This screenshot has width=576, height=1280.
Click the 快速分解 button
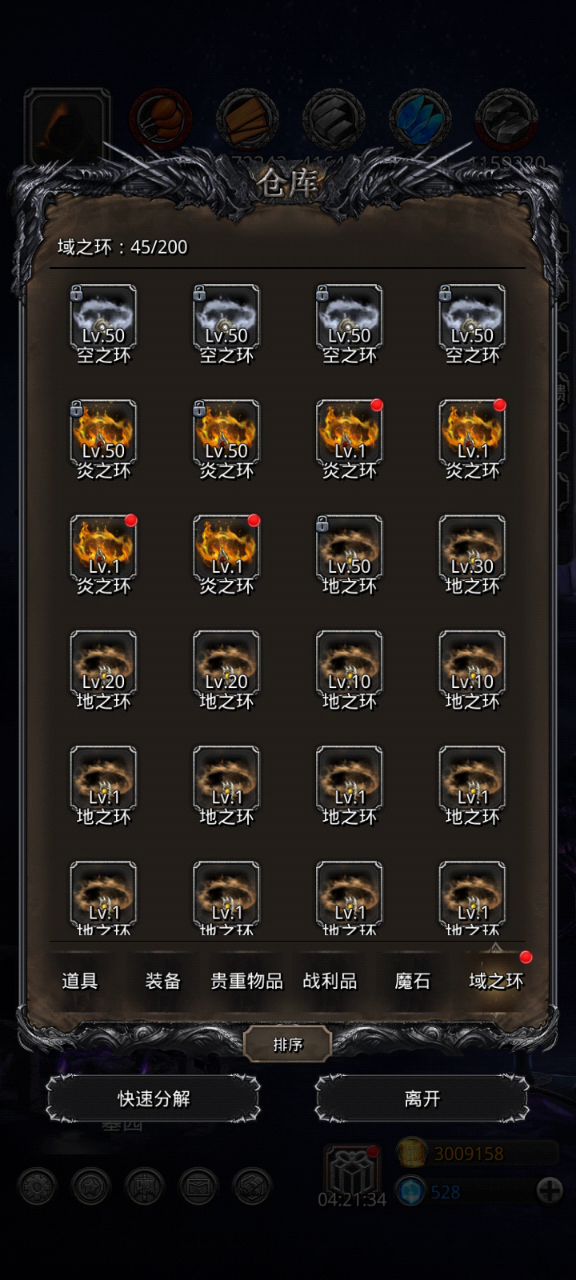point(153,1099)
